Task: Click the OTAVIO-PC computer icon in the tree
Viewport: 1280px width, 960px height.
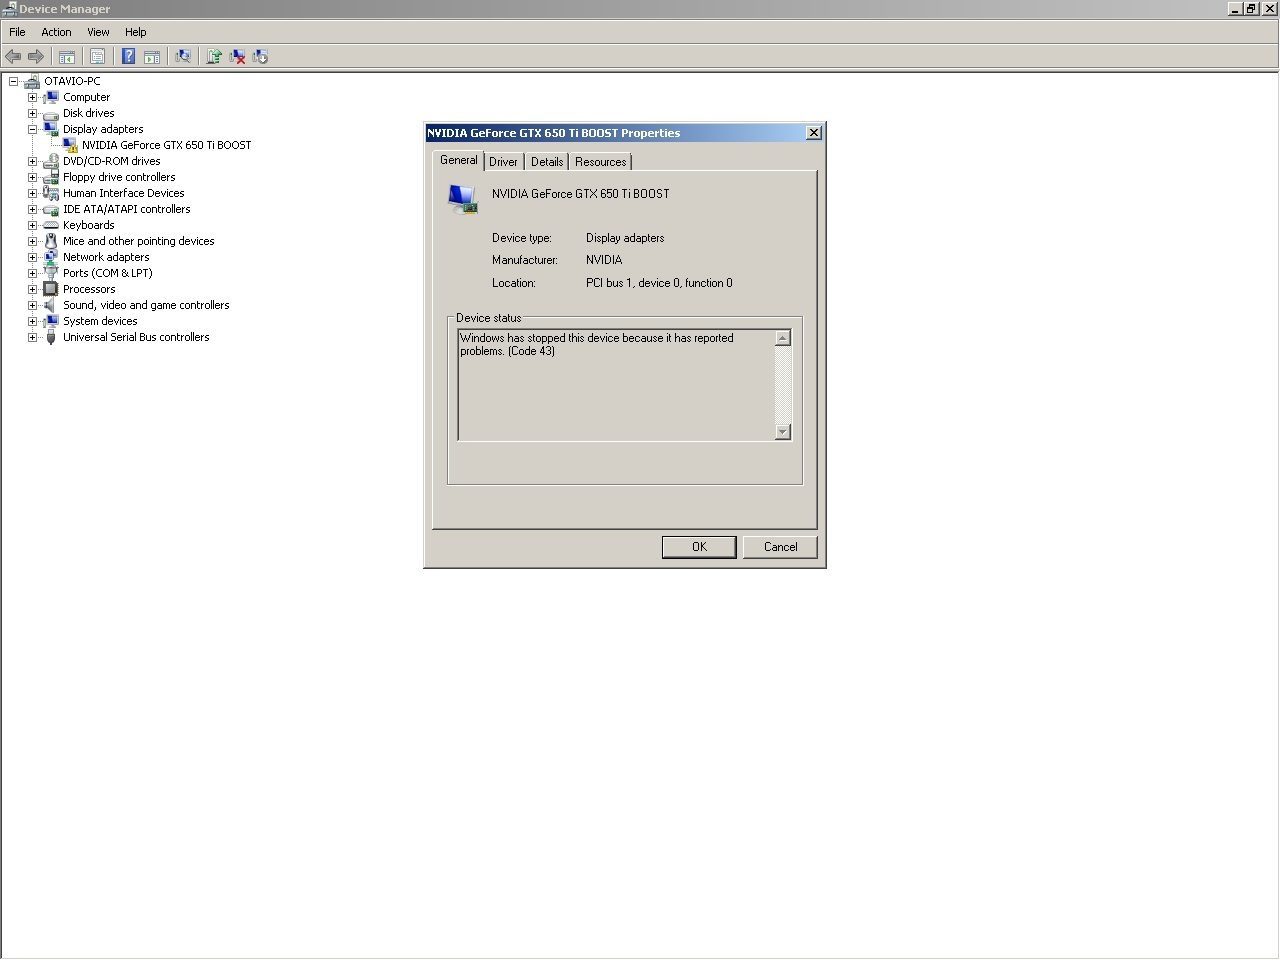Action: pos(32,81)
